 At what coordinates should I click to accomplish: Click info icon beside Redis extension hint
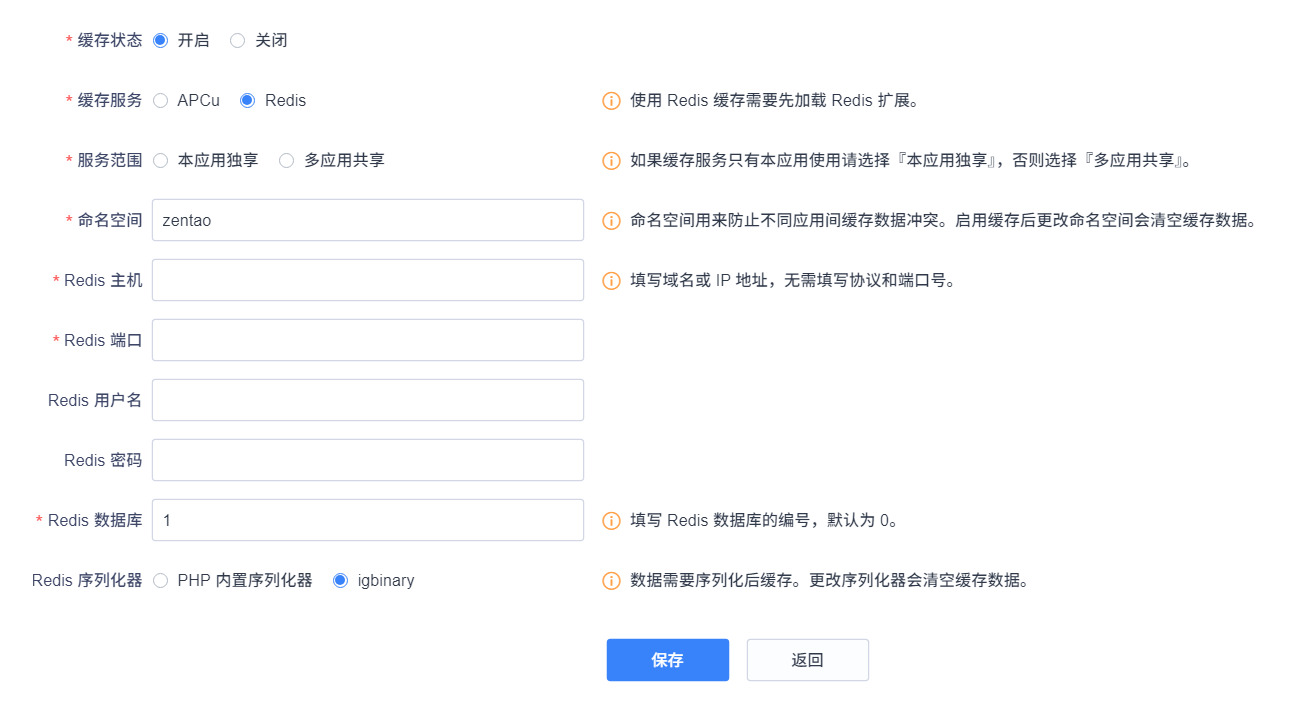[x=611, y=101]
